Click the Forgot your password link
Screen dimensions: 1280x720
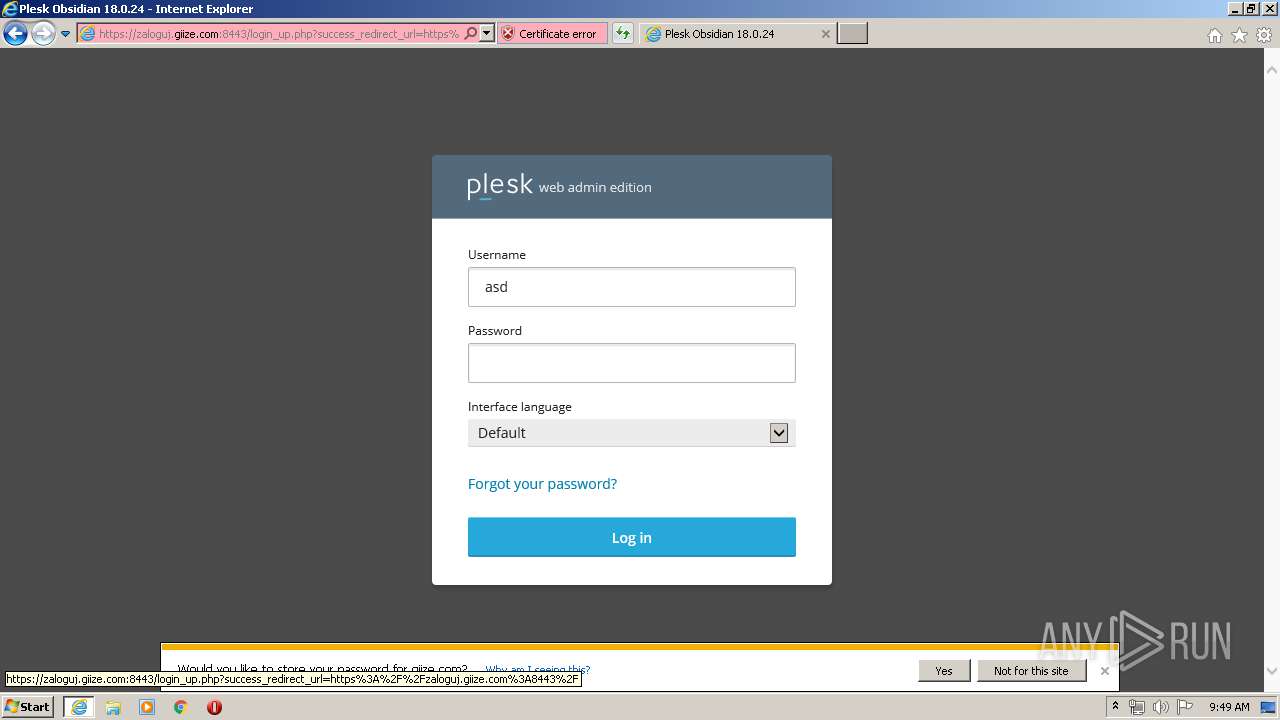point(542,484)
